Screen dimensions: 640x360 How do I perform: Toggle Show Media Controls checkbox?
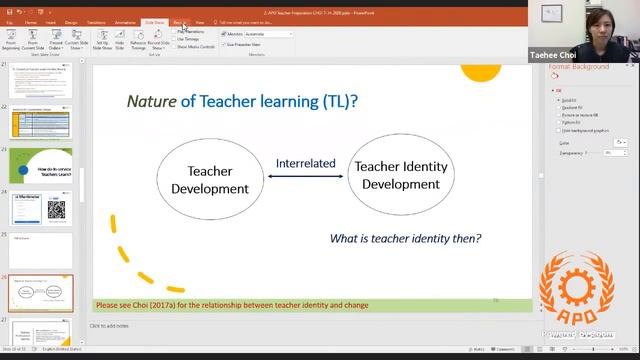(174, 47)
